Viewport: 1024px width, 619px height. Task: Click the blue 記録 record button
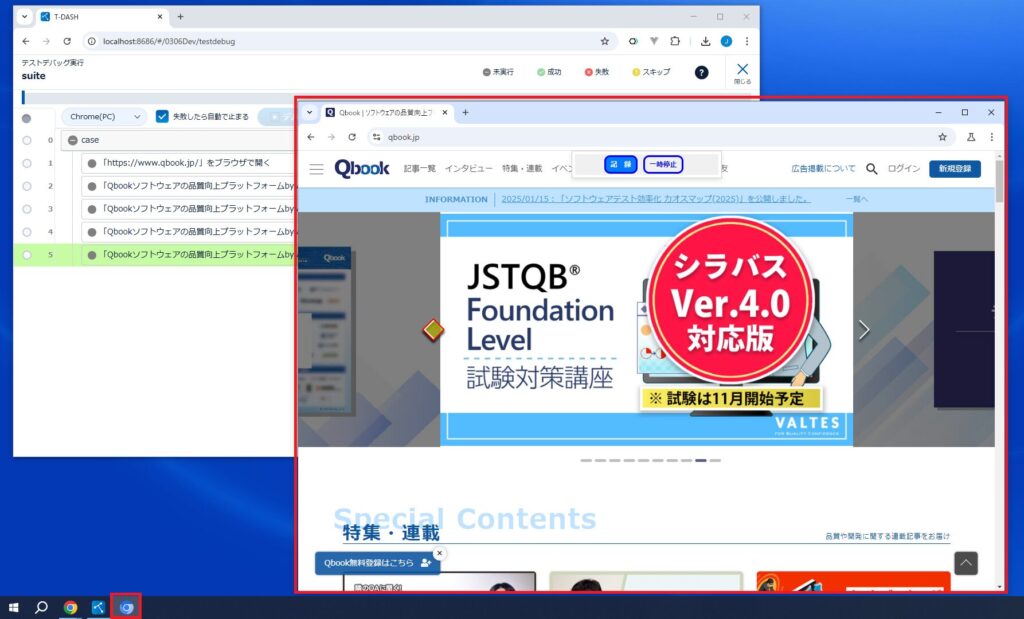click(x=620, y=165)
